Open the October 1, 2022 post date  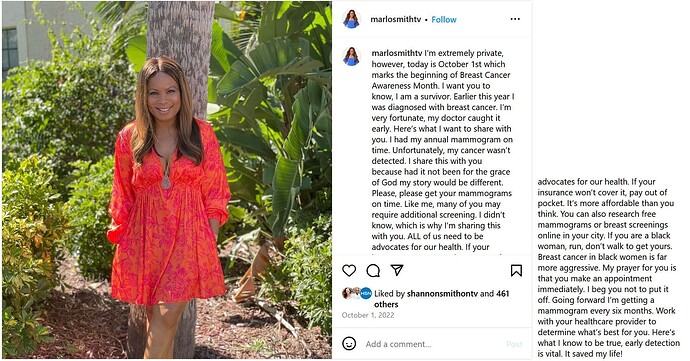click(x=368, y=315)
